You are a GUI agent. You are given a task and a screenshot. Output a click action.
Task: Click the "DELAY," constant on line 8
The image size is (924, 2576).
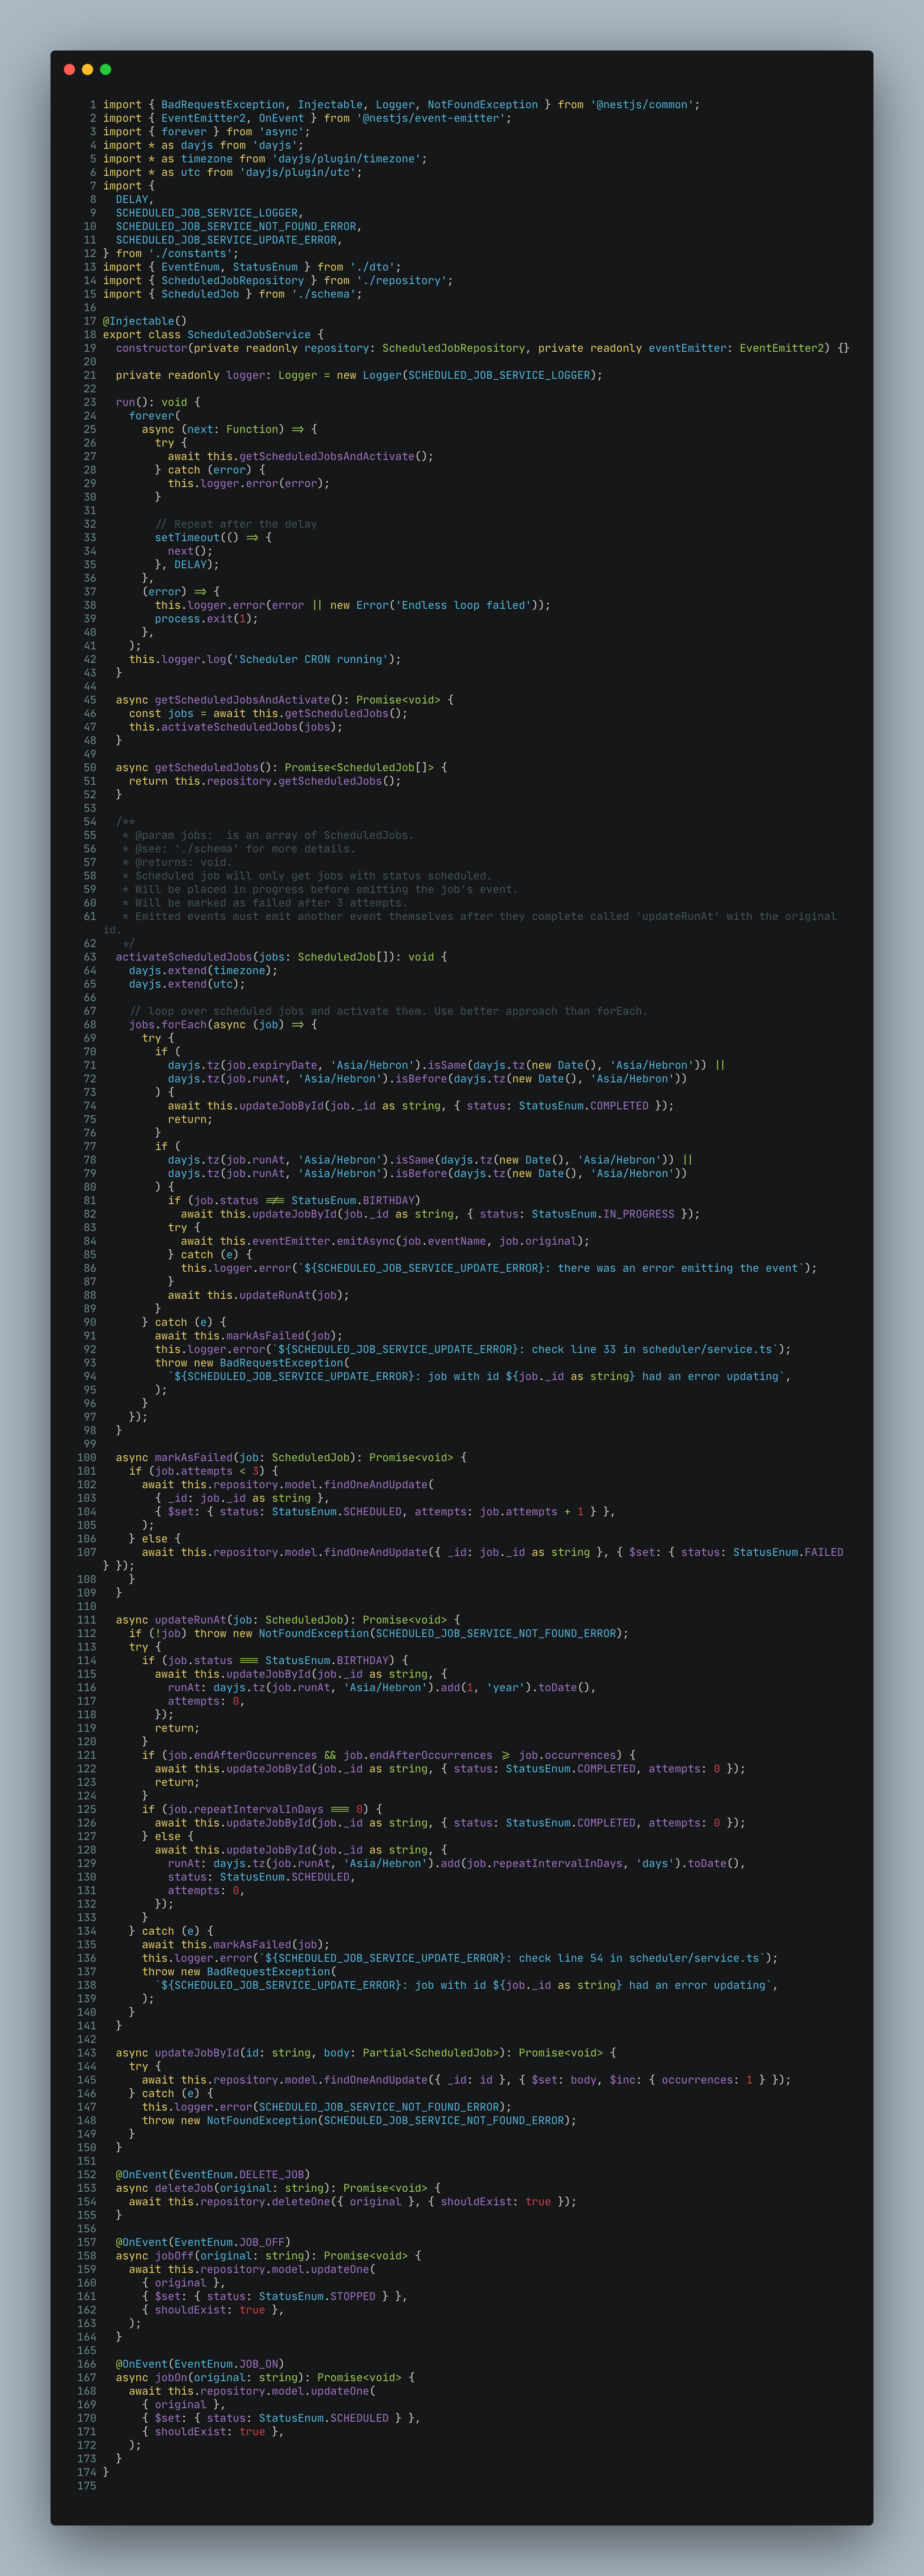coord(135,200)
